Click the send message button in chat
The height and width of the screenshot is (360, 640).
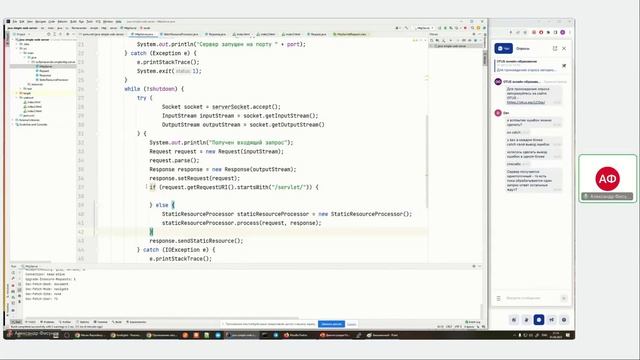click(x=564, y=298)
